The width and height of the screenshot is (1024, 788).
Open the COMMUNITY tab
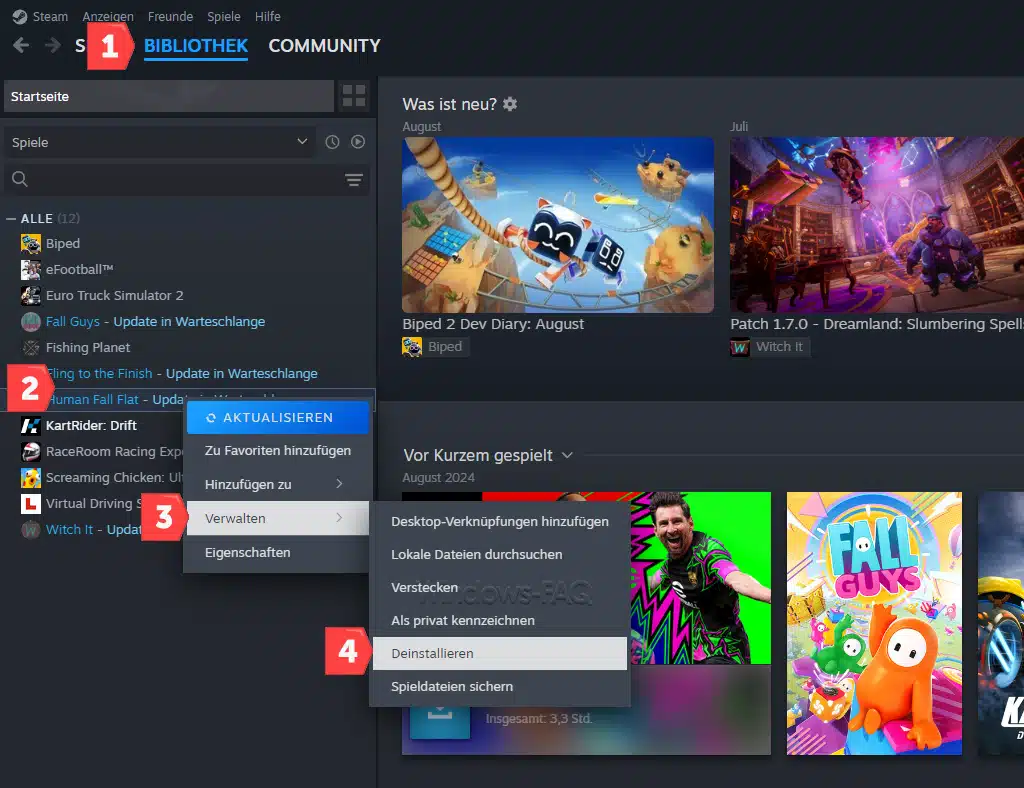(324, 45)
